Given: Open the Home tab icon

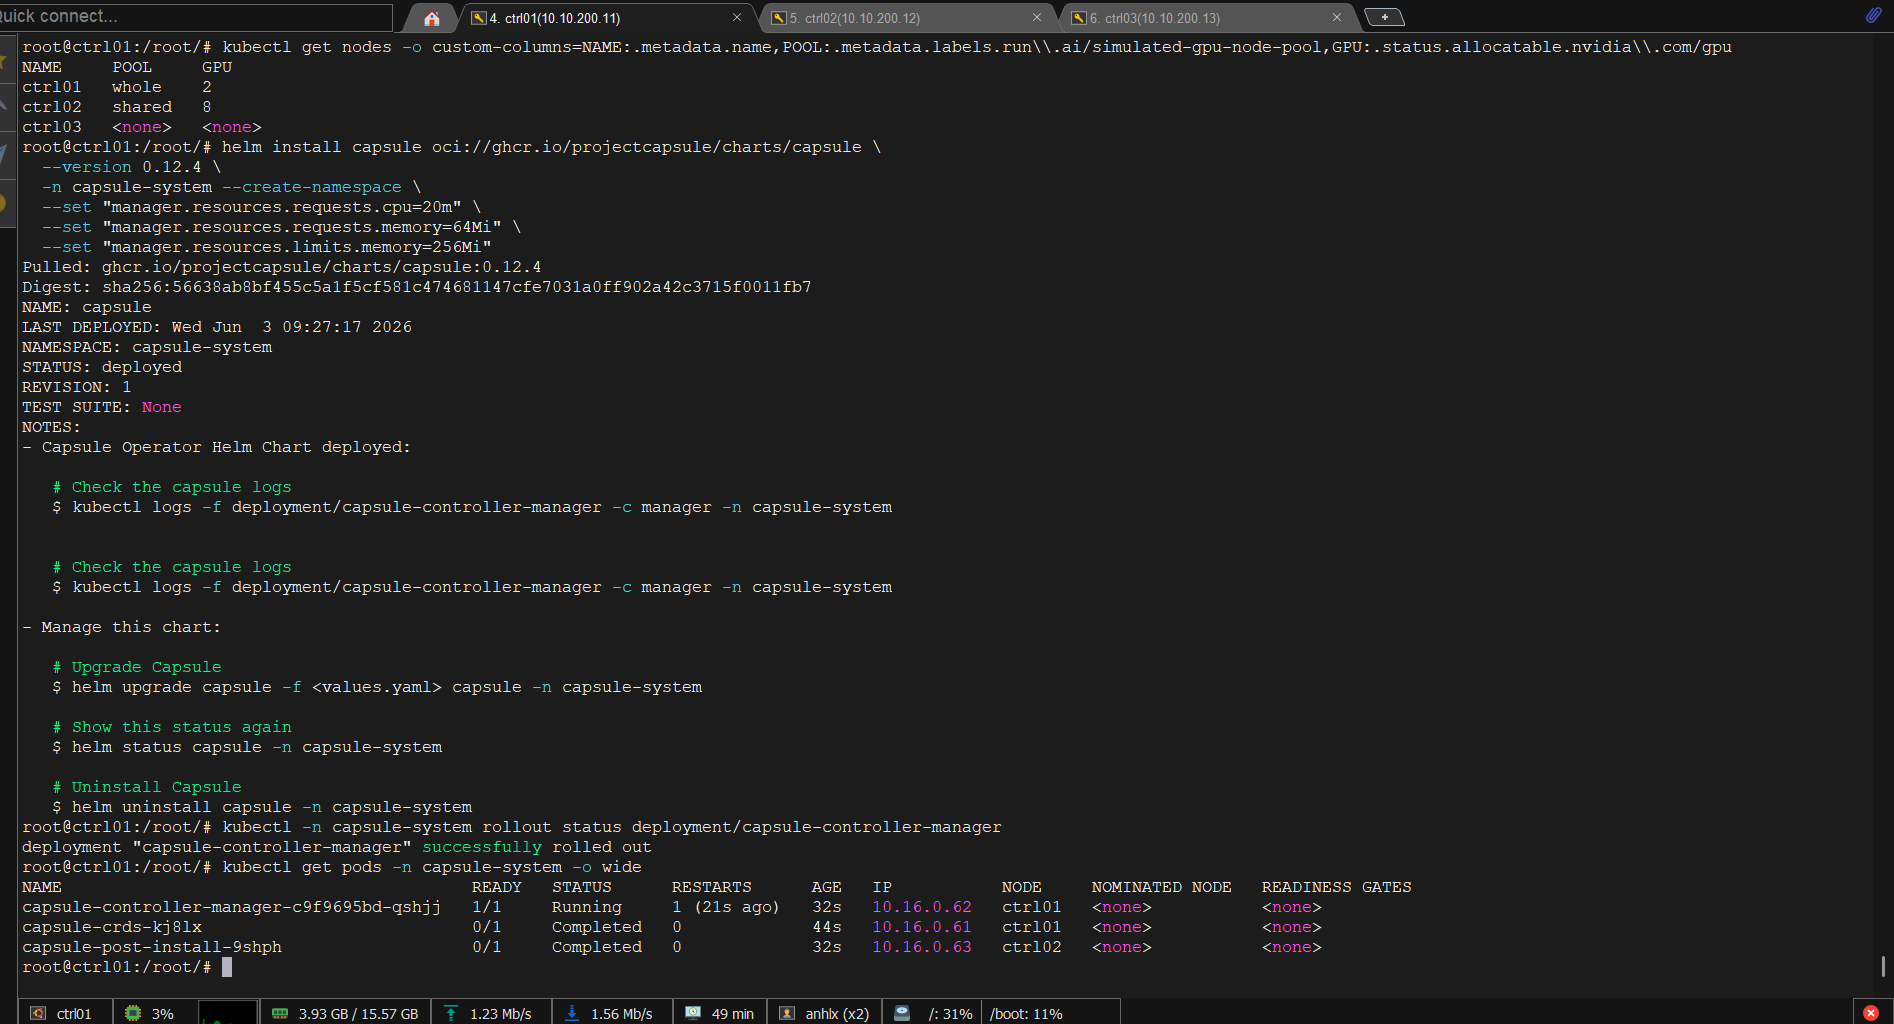Looking at the screenshot, I should [432, 18].
